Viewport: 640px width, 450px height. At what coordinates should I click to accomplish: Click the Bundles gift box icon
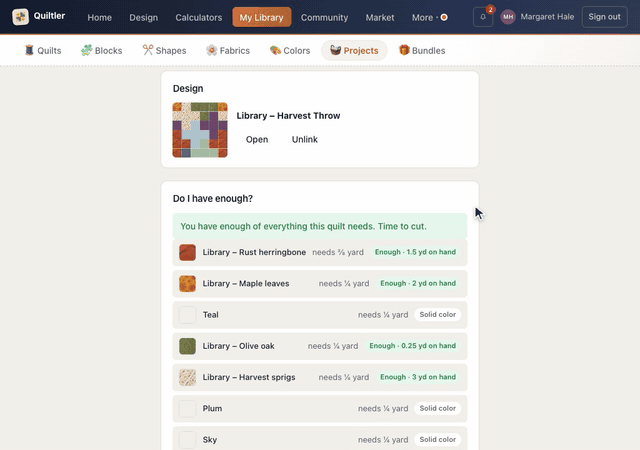(x=404, y=50)
